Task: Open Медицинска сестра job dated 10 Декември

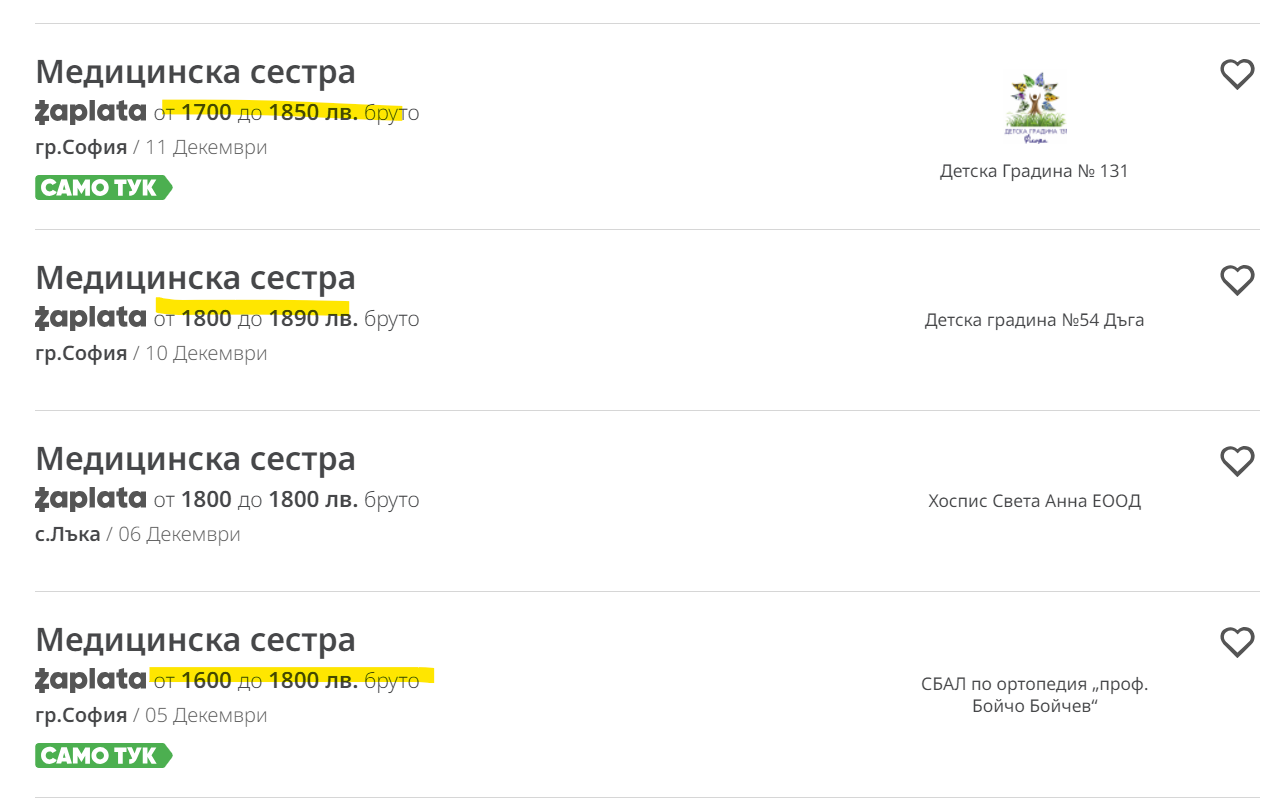Action: (195, 278)
